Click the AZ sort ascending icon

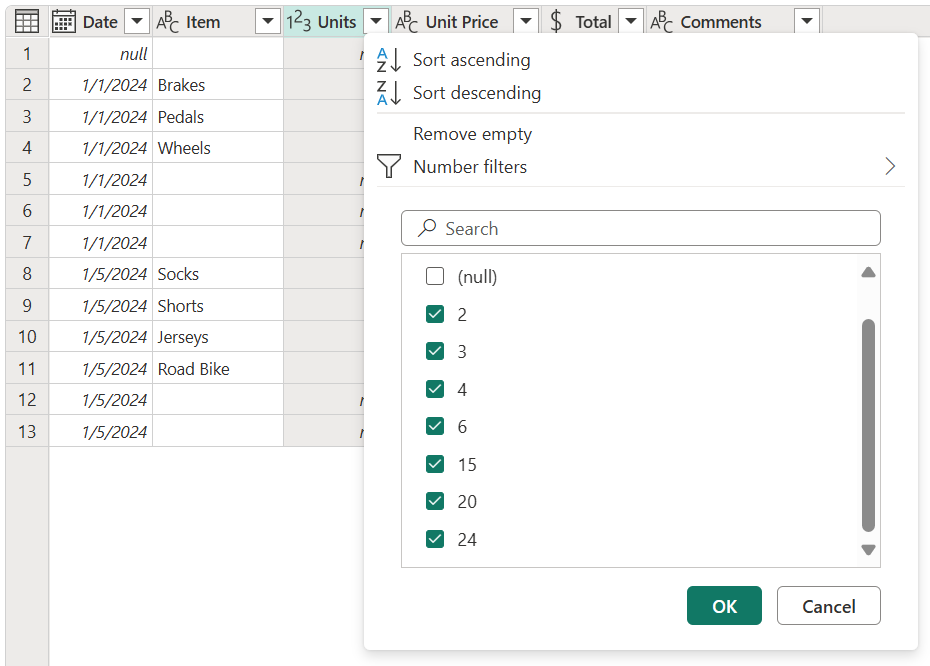389,59
